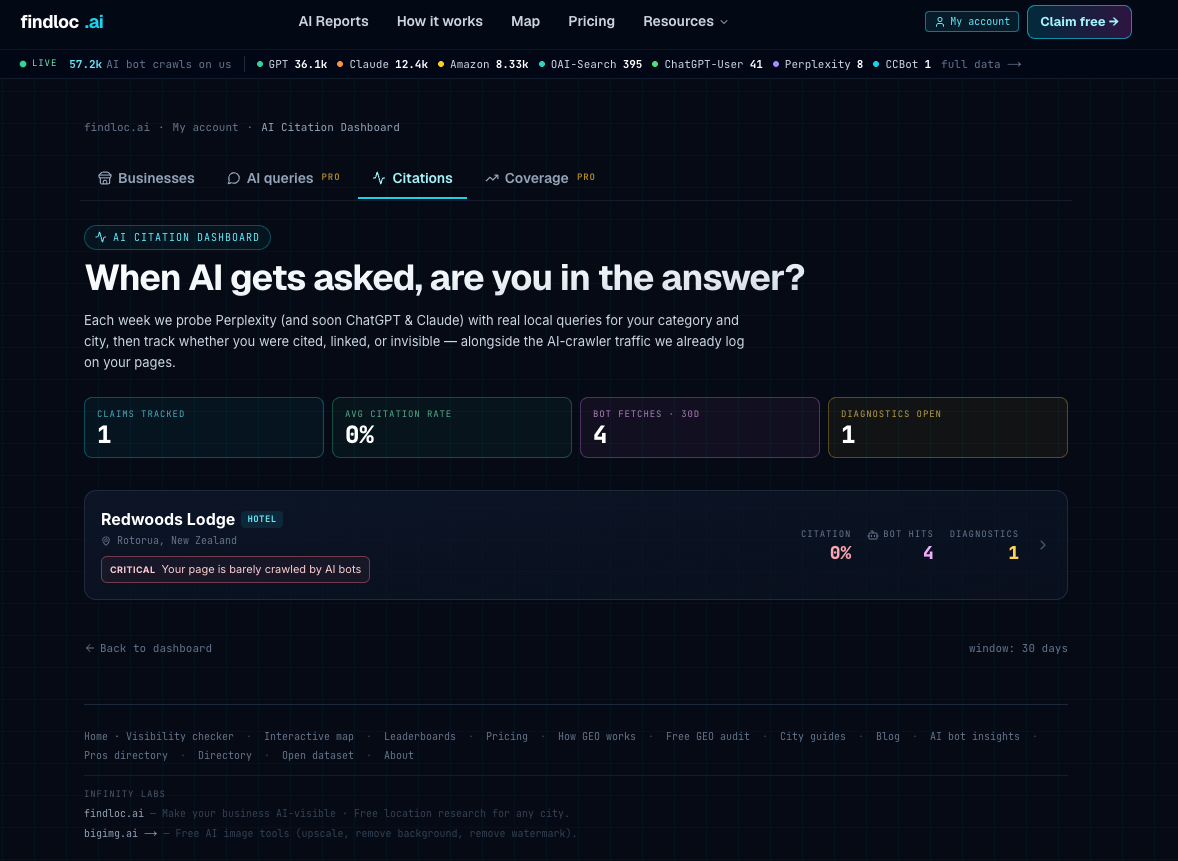The image size is (1178, 861).
Task: Click the arrow next to bigimg.ai
Action: click(150, 833)
